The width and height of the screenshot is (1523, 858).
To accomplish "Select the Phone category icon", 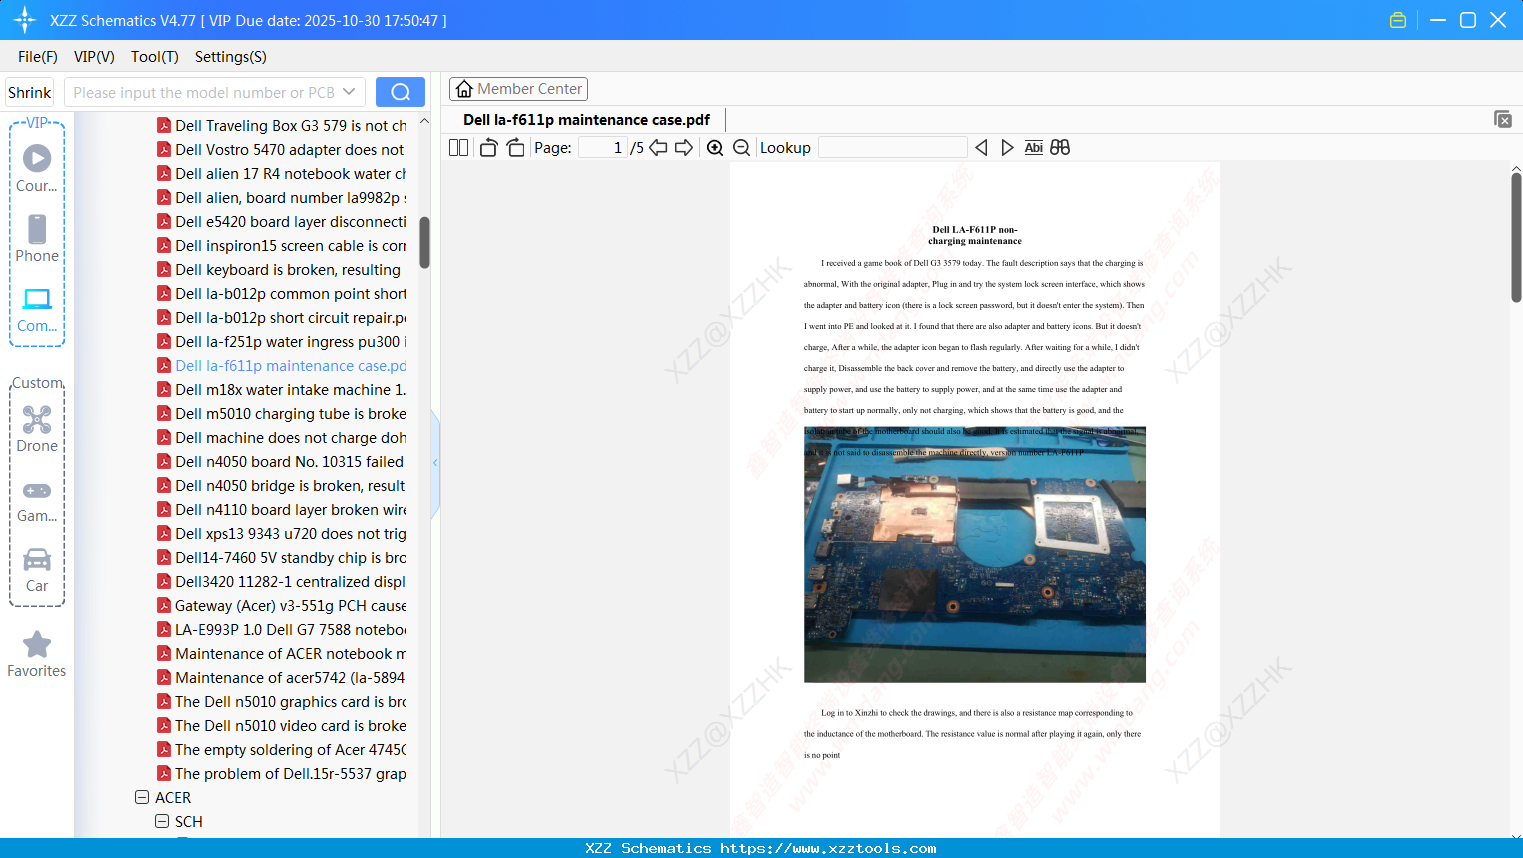I will [37, 238].
